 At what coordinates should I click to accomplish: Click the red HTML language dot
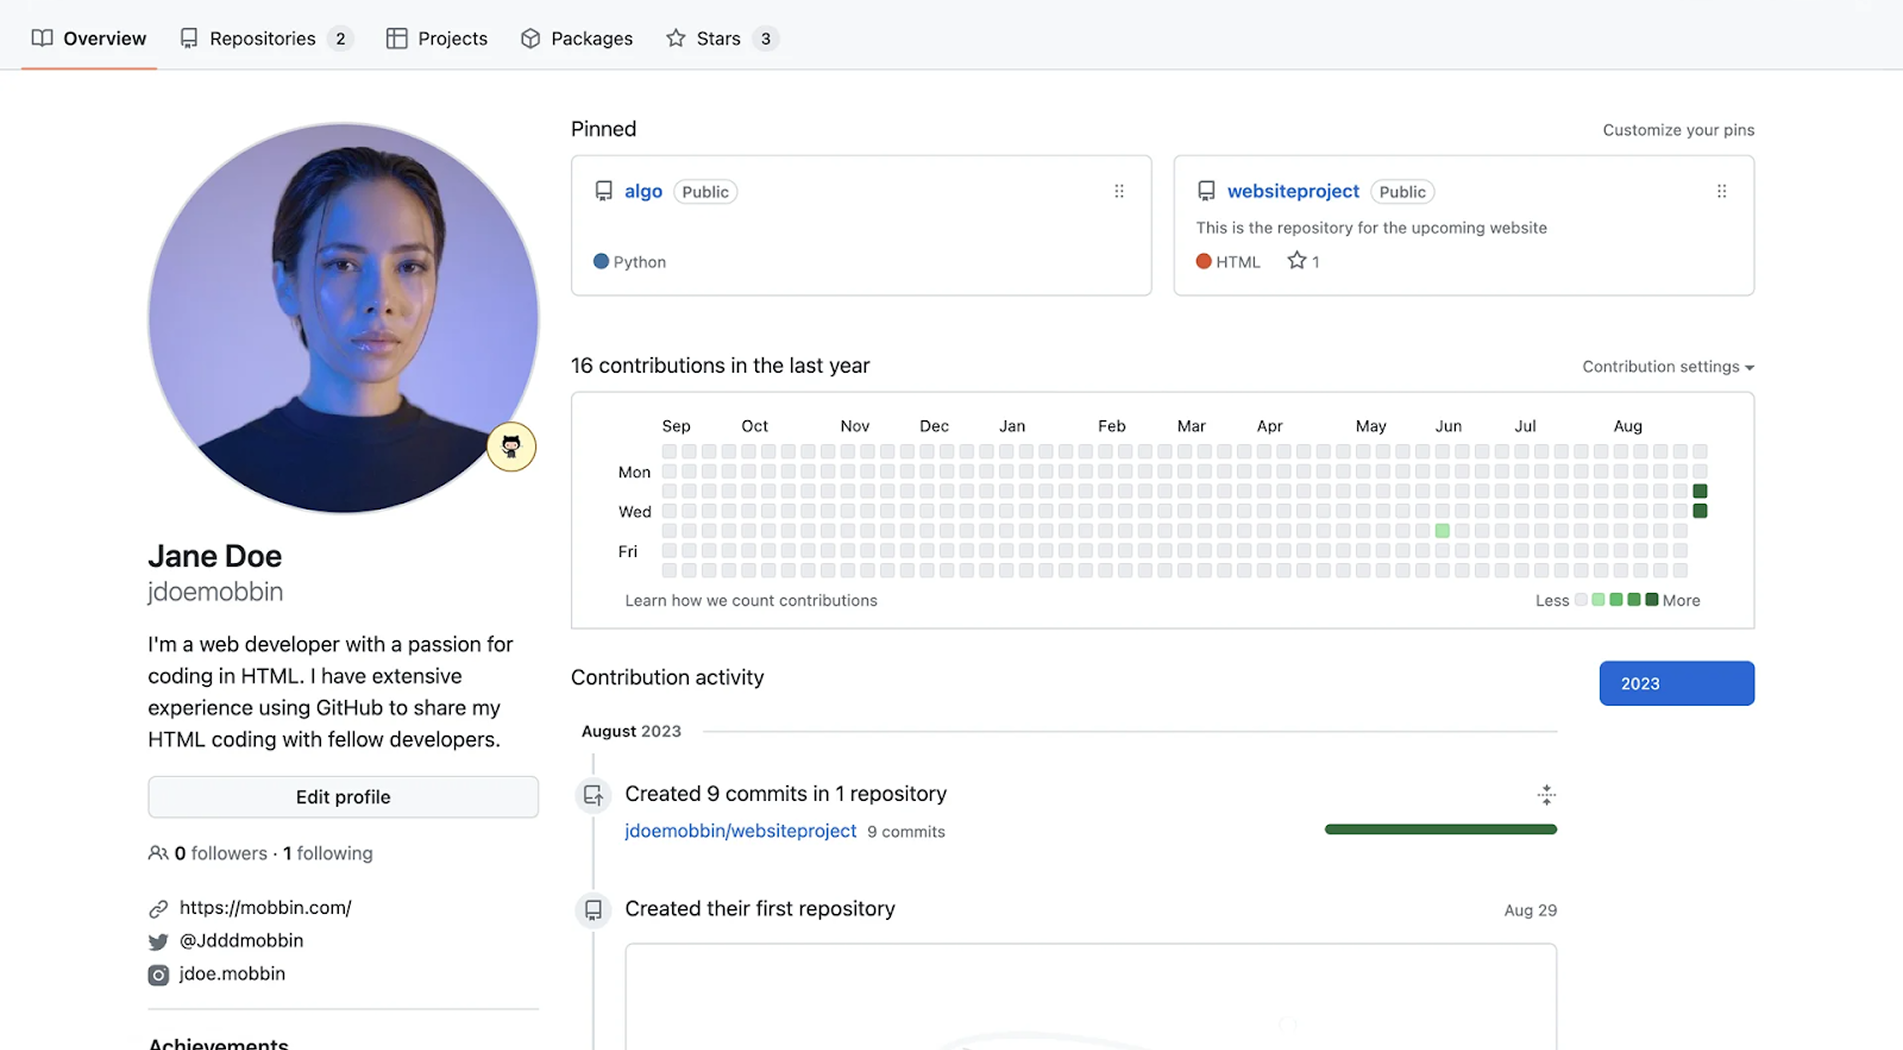(1204, 261)
